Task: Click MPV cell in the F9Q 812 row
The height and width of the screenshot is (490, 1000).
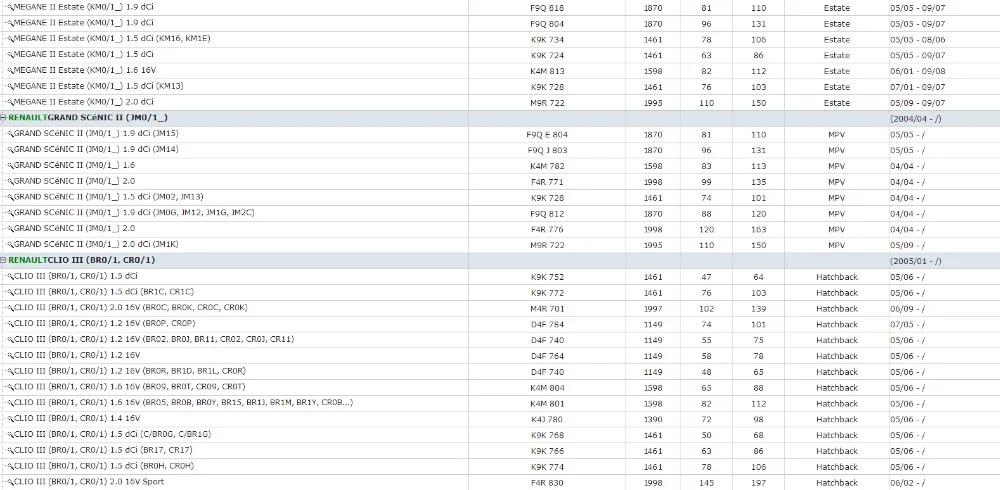Action: pyautogui.click(x=836, y=214)
